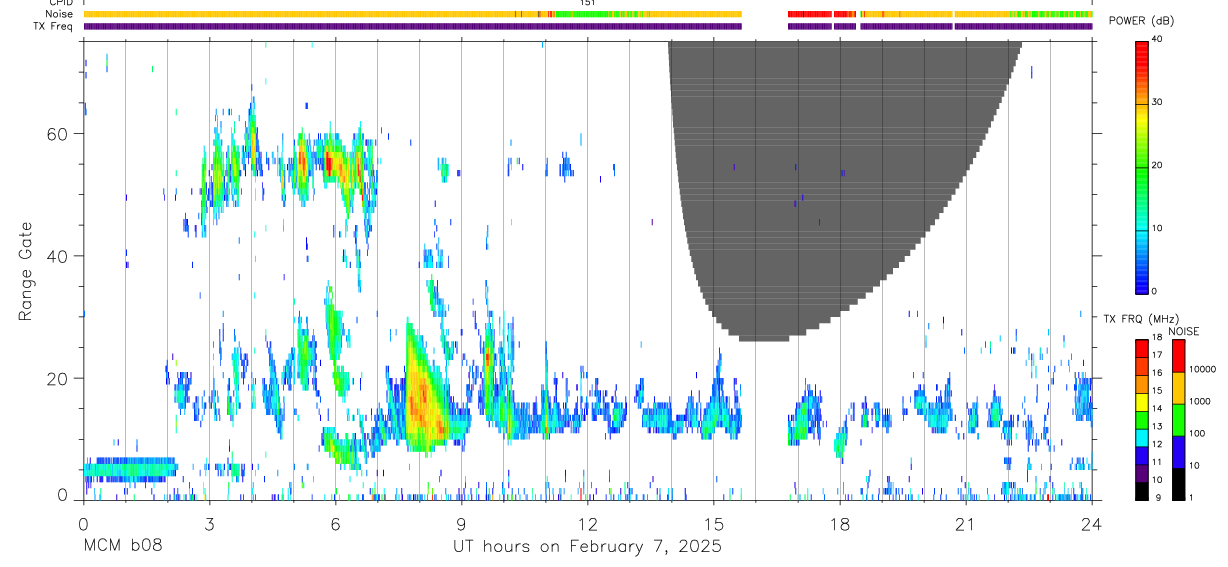Screen dimensions: 1228x567
Task: Click the 60 tick on the Range Gate axis
Action: click(x=58, y=134)
